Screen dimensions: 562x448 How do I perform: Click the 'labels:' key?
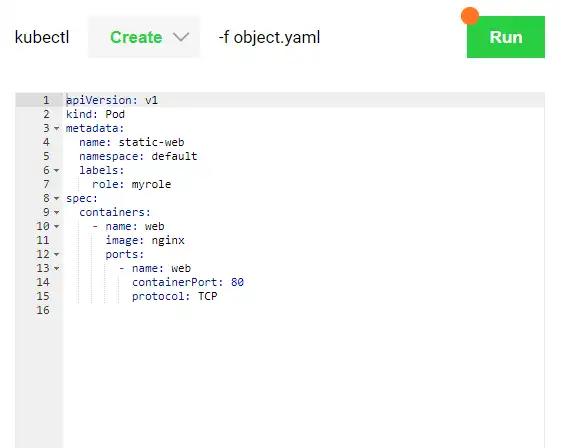[x=102, y=170]
